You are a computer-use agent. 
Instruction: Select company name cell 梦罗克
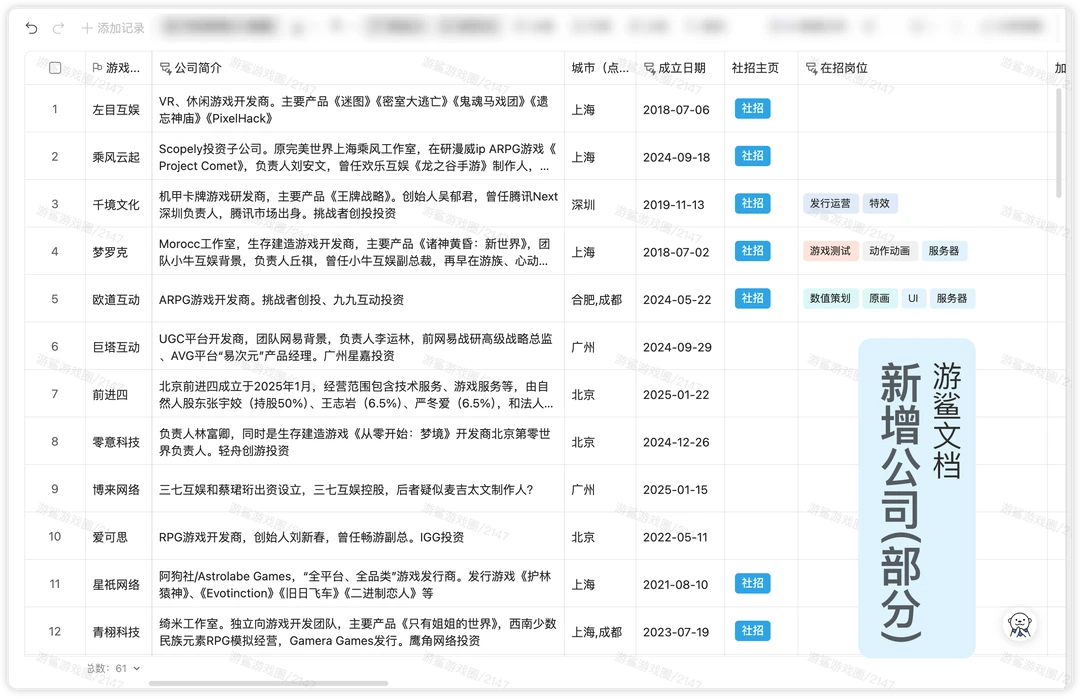coord(118,252)
